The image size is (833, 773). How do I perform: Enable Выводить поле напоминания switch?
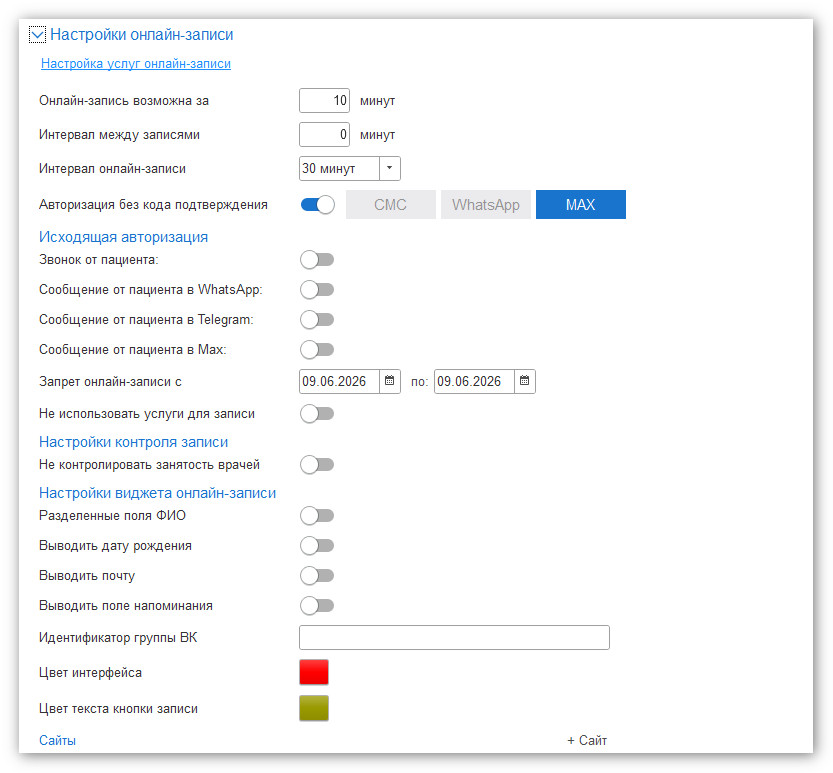pyautogui.click(x=317, y=606)
